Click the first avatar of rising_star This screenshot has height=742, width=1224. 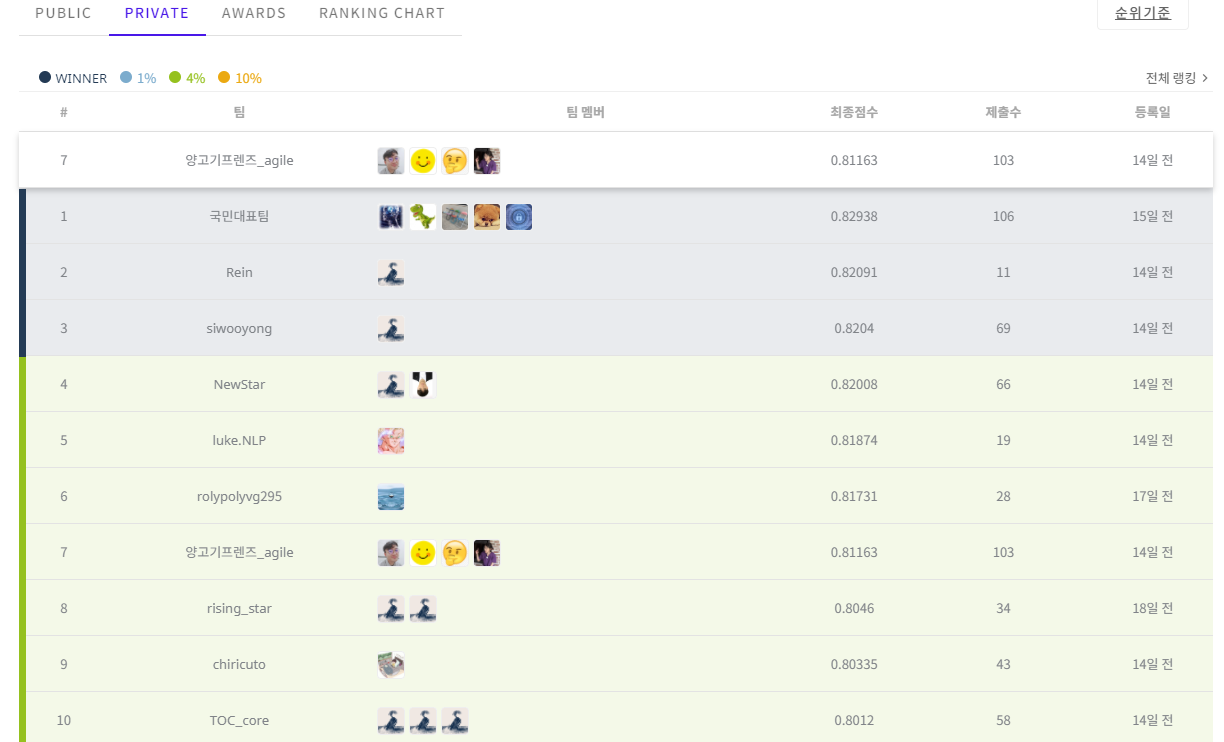(x=391, y=609)
